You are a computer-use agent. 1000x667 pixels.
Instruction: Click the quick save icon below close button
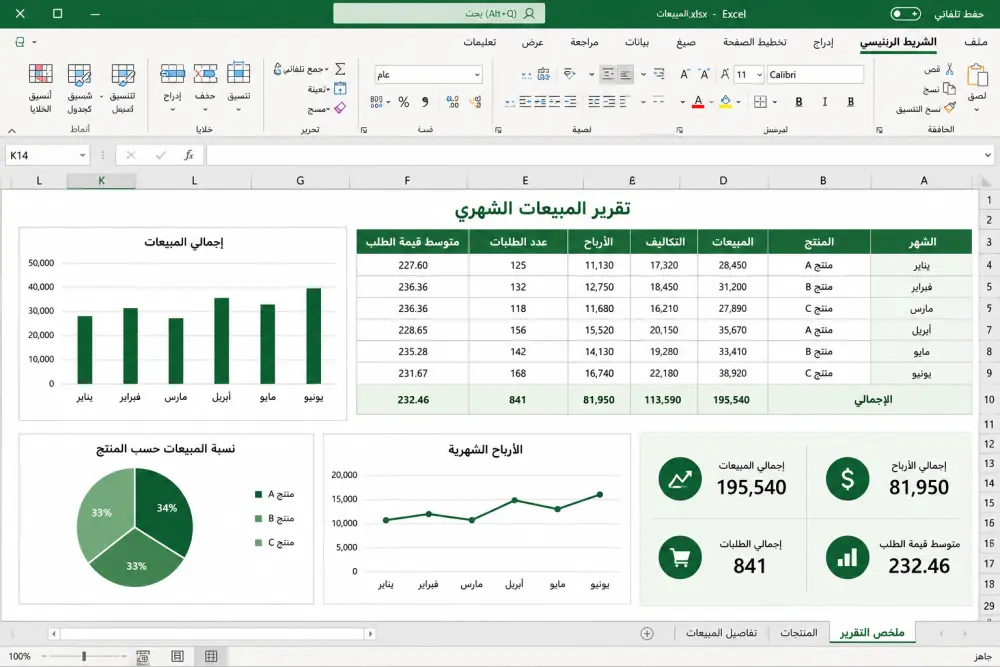tap(20, 42)
